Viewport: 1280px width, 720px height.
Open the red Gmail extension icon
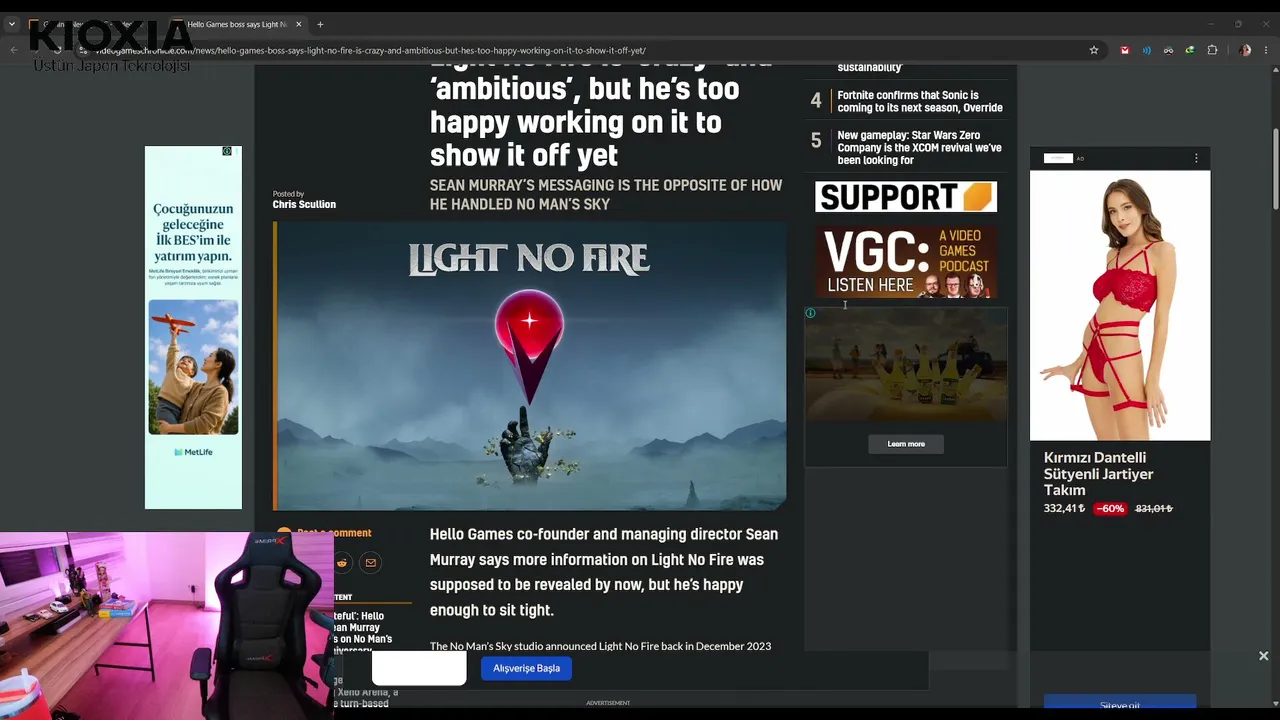[x=1125, y=50]
